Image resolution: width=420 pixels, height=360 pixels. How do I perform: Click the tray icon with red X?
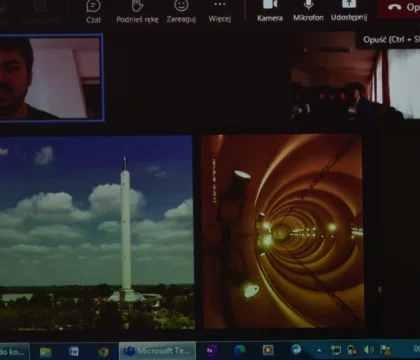[352, 350]
